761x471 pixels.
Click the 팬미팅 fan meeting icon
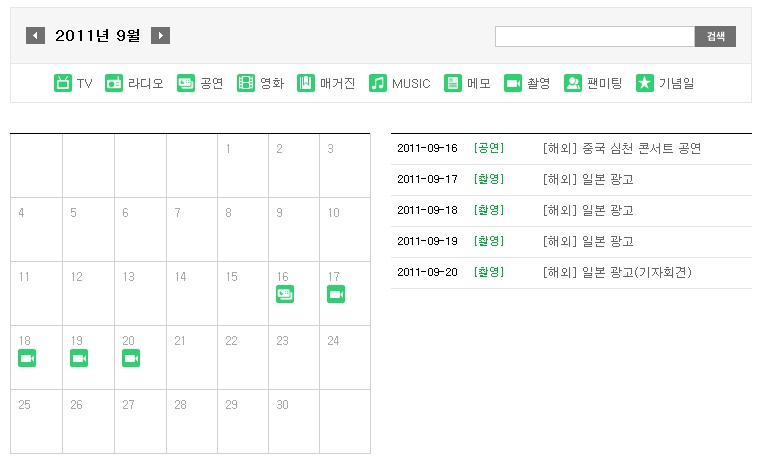click(x=573, y=83)
